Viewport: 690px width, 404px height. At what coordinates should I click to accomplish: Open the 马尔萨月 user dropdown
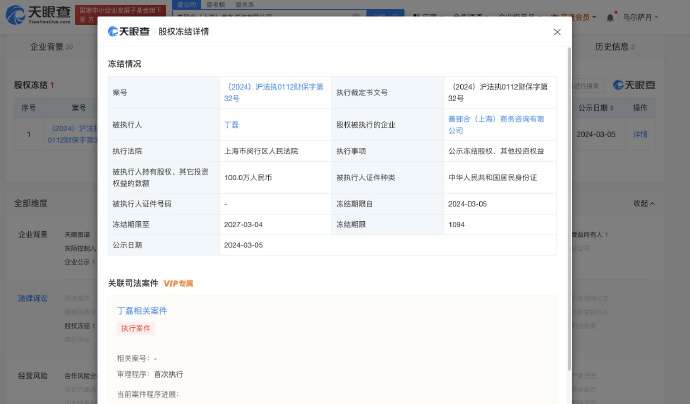[x=640, y=17]
